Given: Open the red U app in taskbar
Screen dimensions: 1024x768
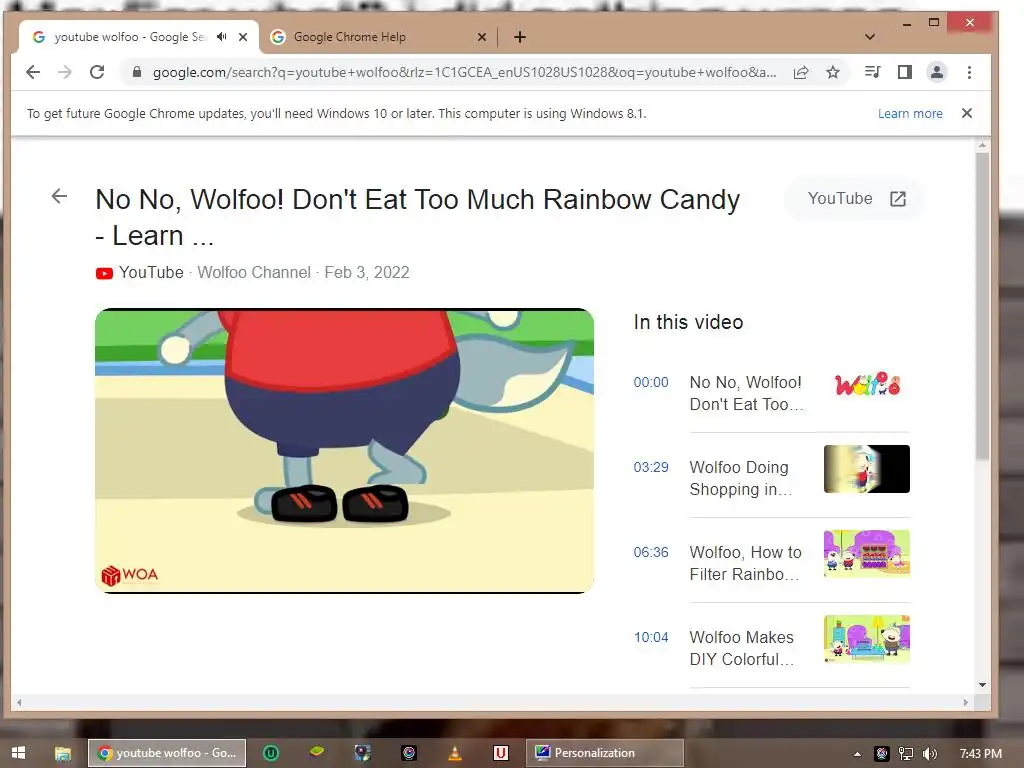Looking at the screenshot, I should tap(501, 753).
